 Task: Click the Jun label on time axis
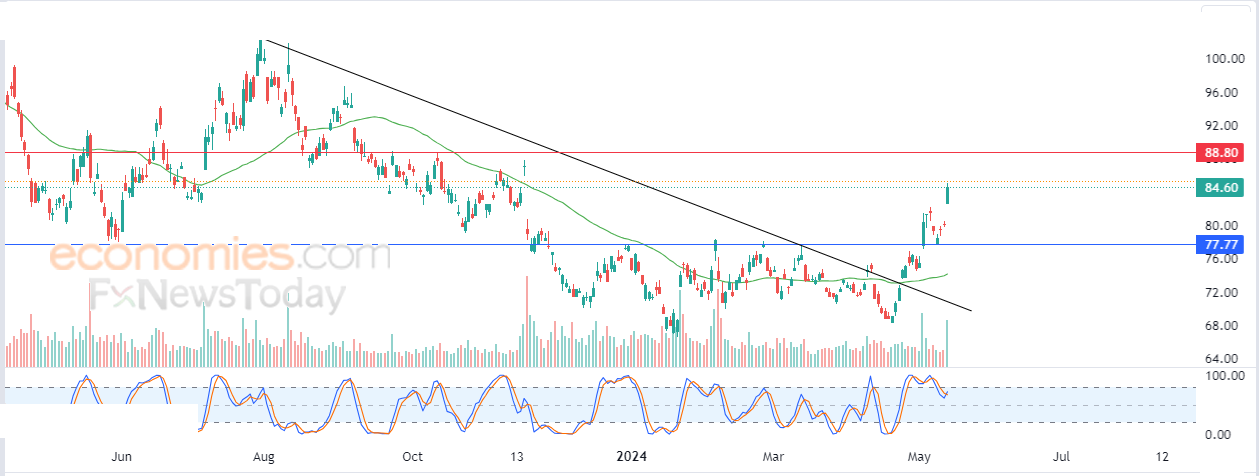[121, 456]
